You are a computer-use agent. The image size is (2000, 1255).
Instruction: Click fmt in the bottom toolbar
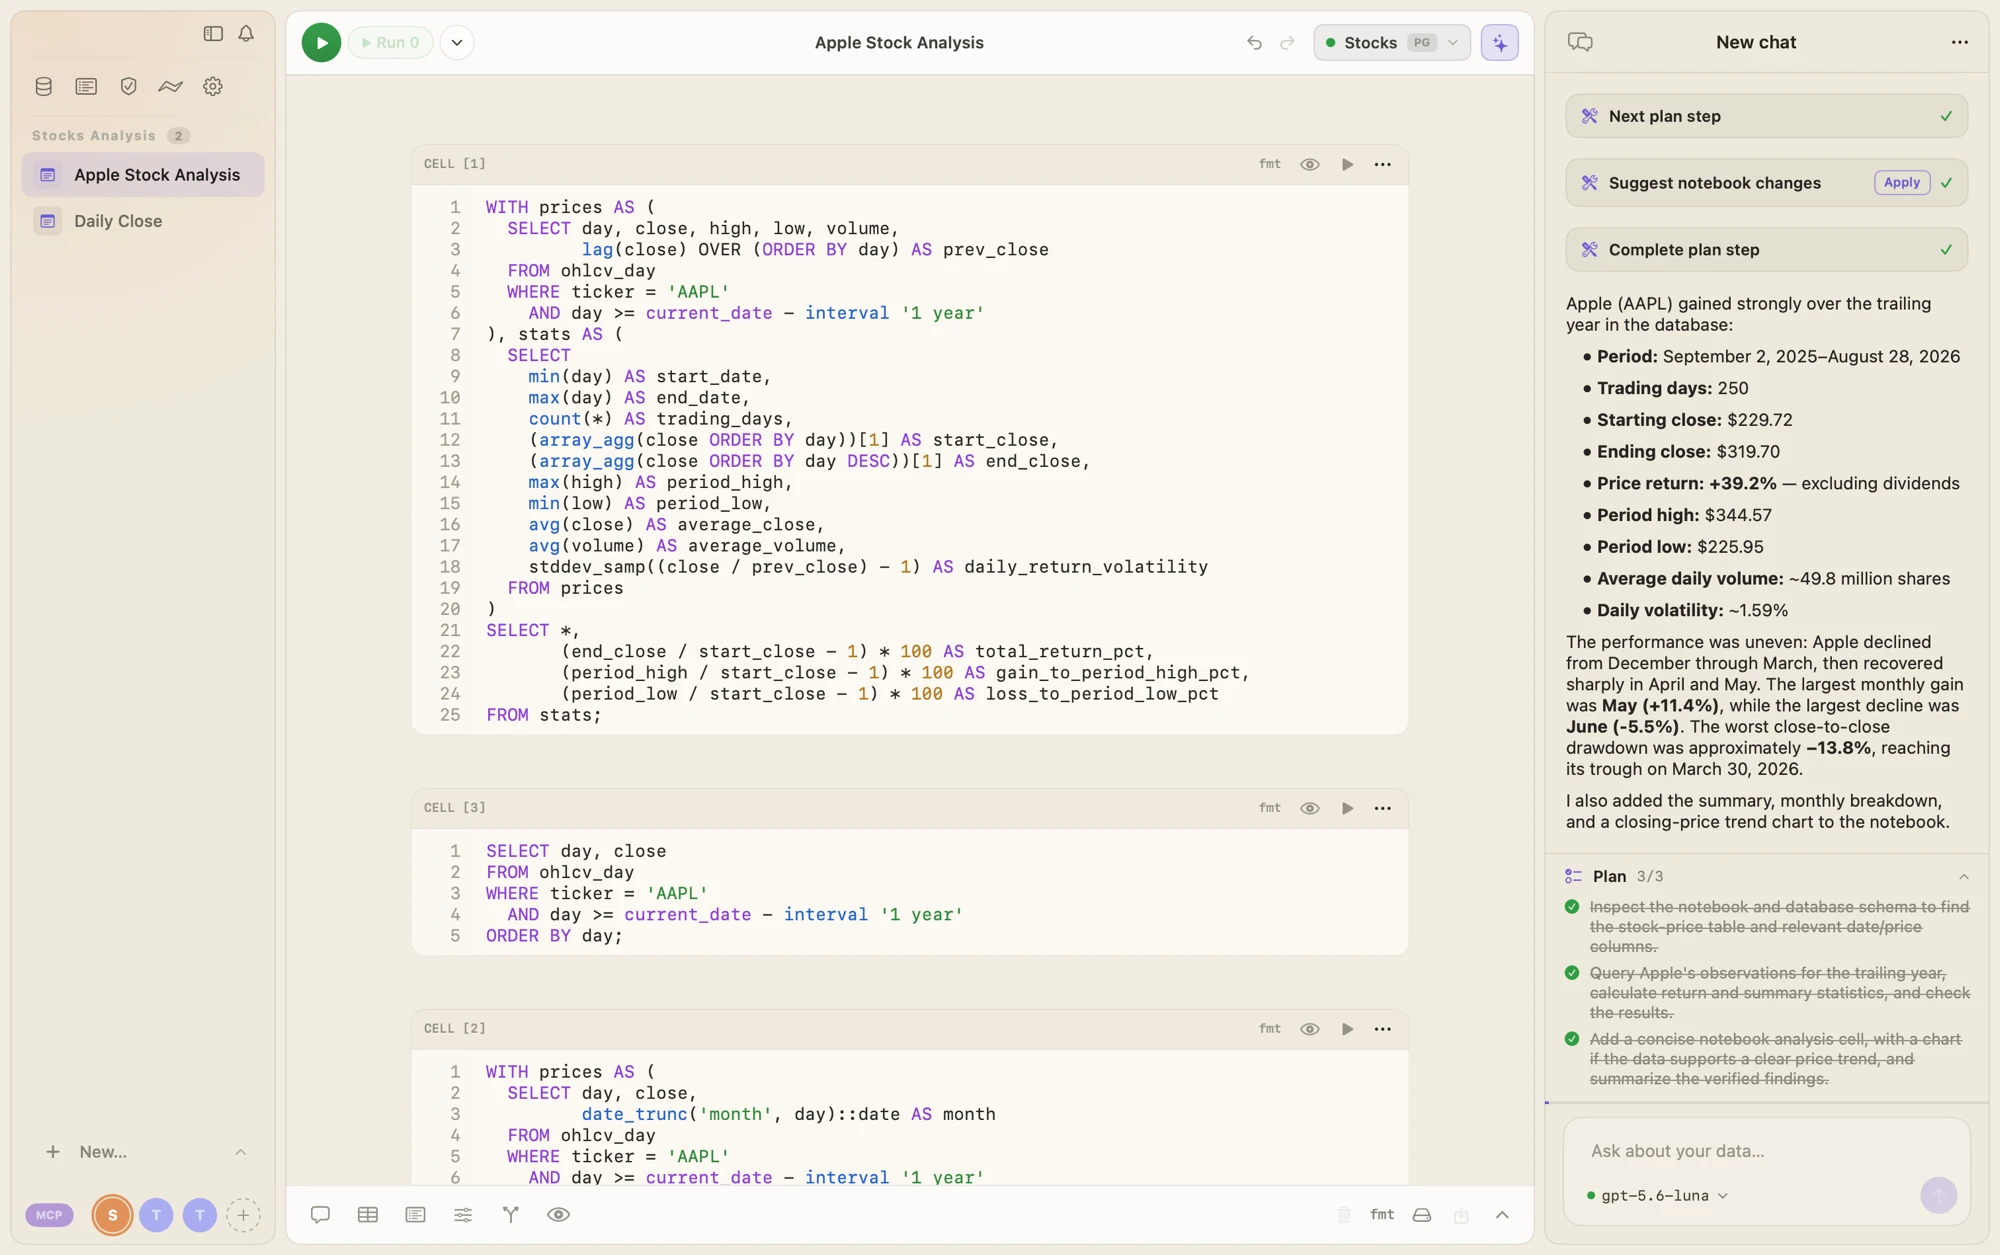coord(1382,1215)
